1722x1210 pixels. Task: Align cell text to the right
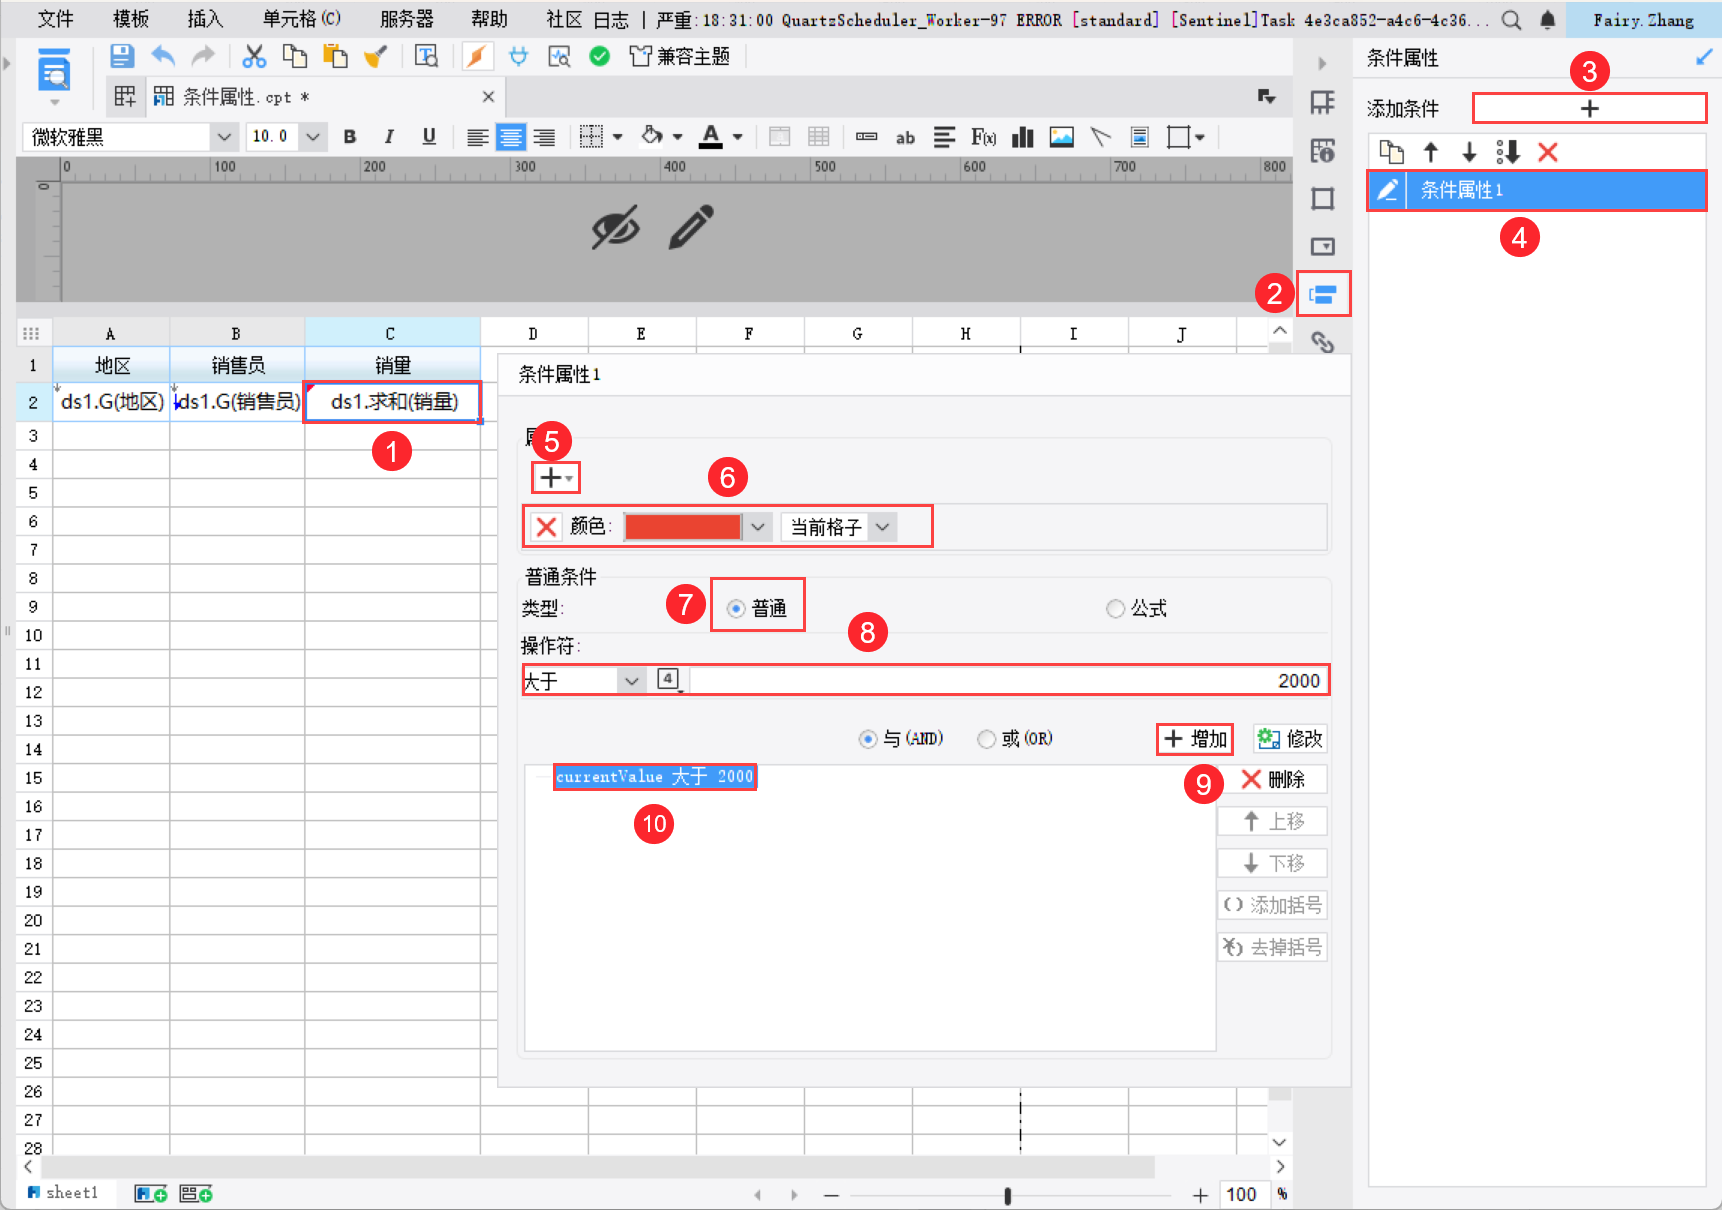tap(544, 137)
